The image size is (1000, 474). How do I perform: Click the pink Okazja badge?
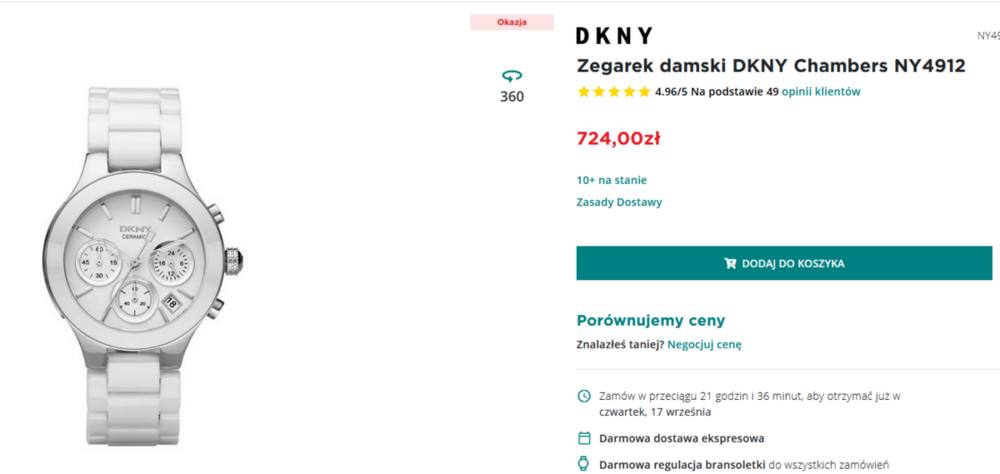click(511, 22)
